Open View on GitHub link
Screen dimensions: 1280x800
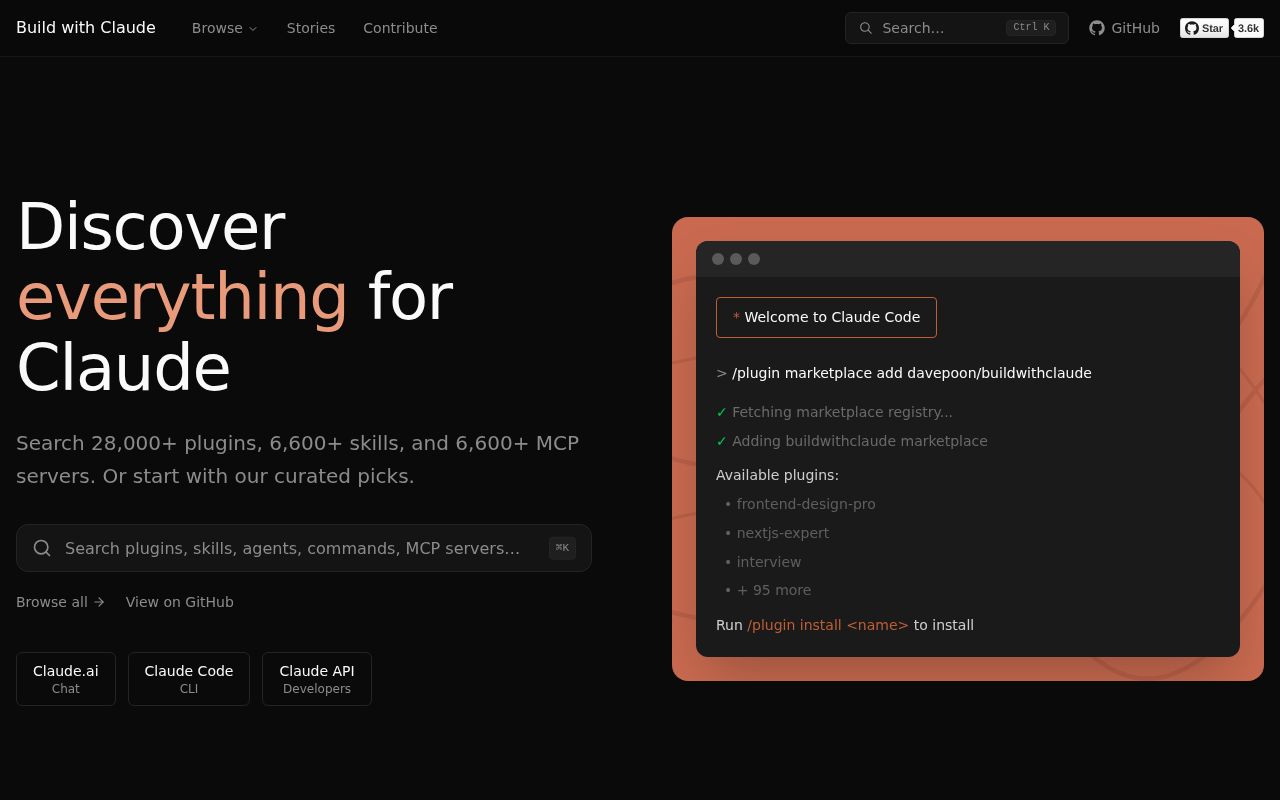(180, 602)
